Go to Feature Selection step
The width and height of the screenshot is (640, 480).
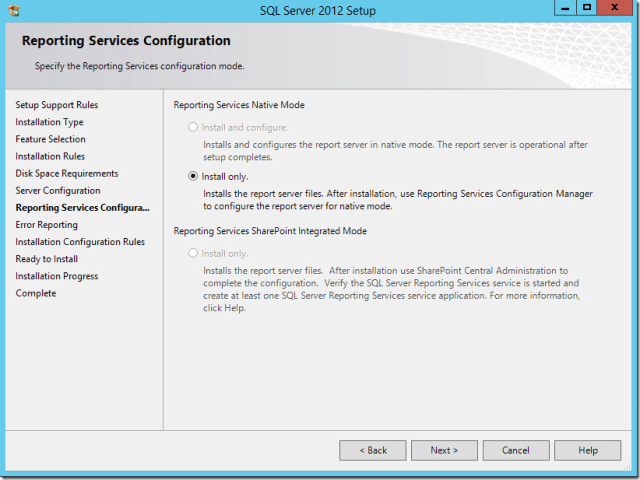click(51, 139)
